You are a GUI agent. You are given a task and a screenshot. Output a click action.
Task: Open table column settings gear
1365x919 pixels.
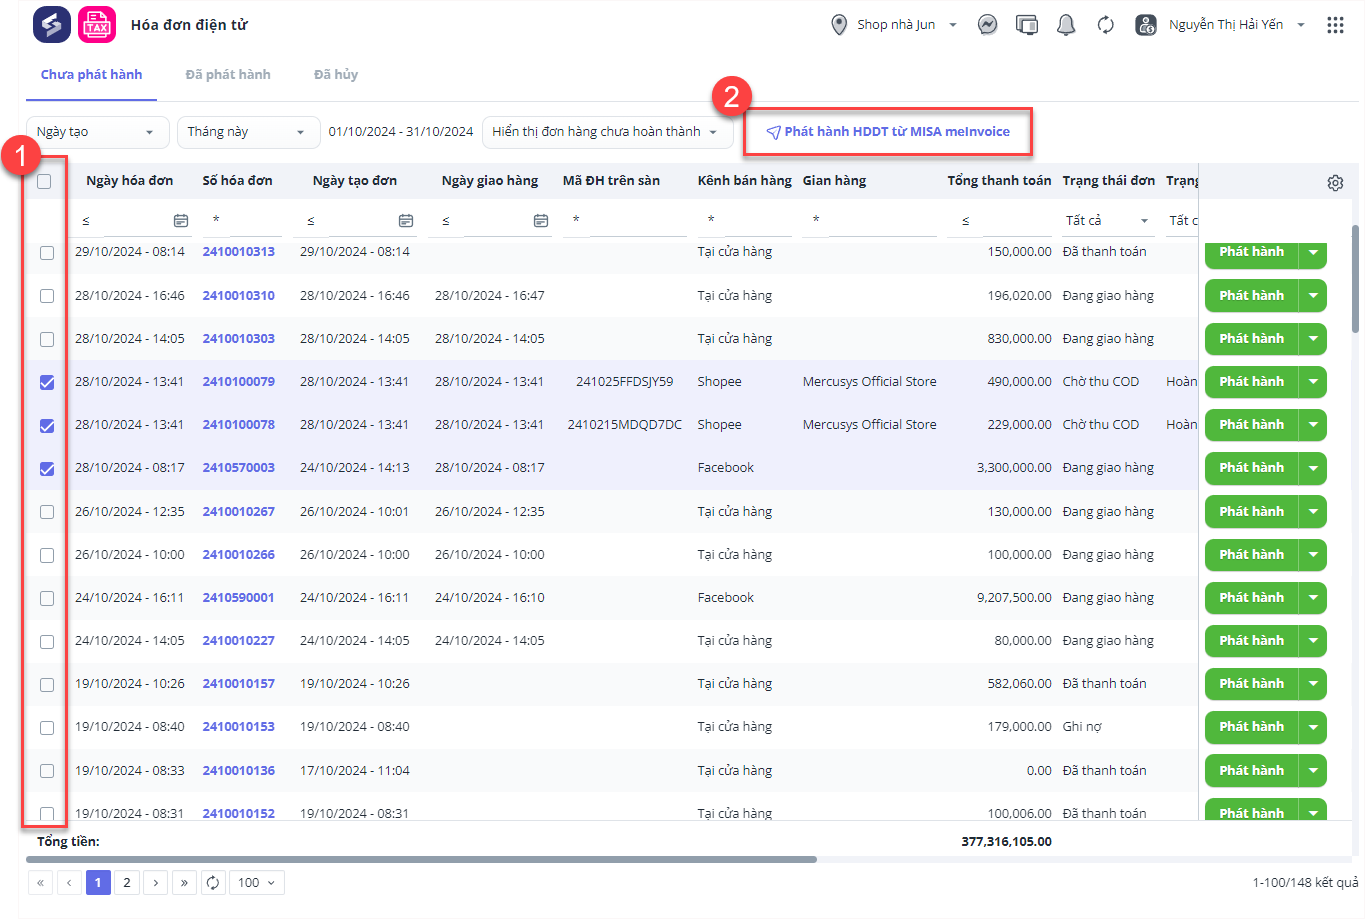(x=1335, y=183)
